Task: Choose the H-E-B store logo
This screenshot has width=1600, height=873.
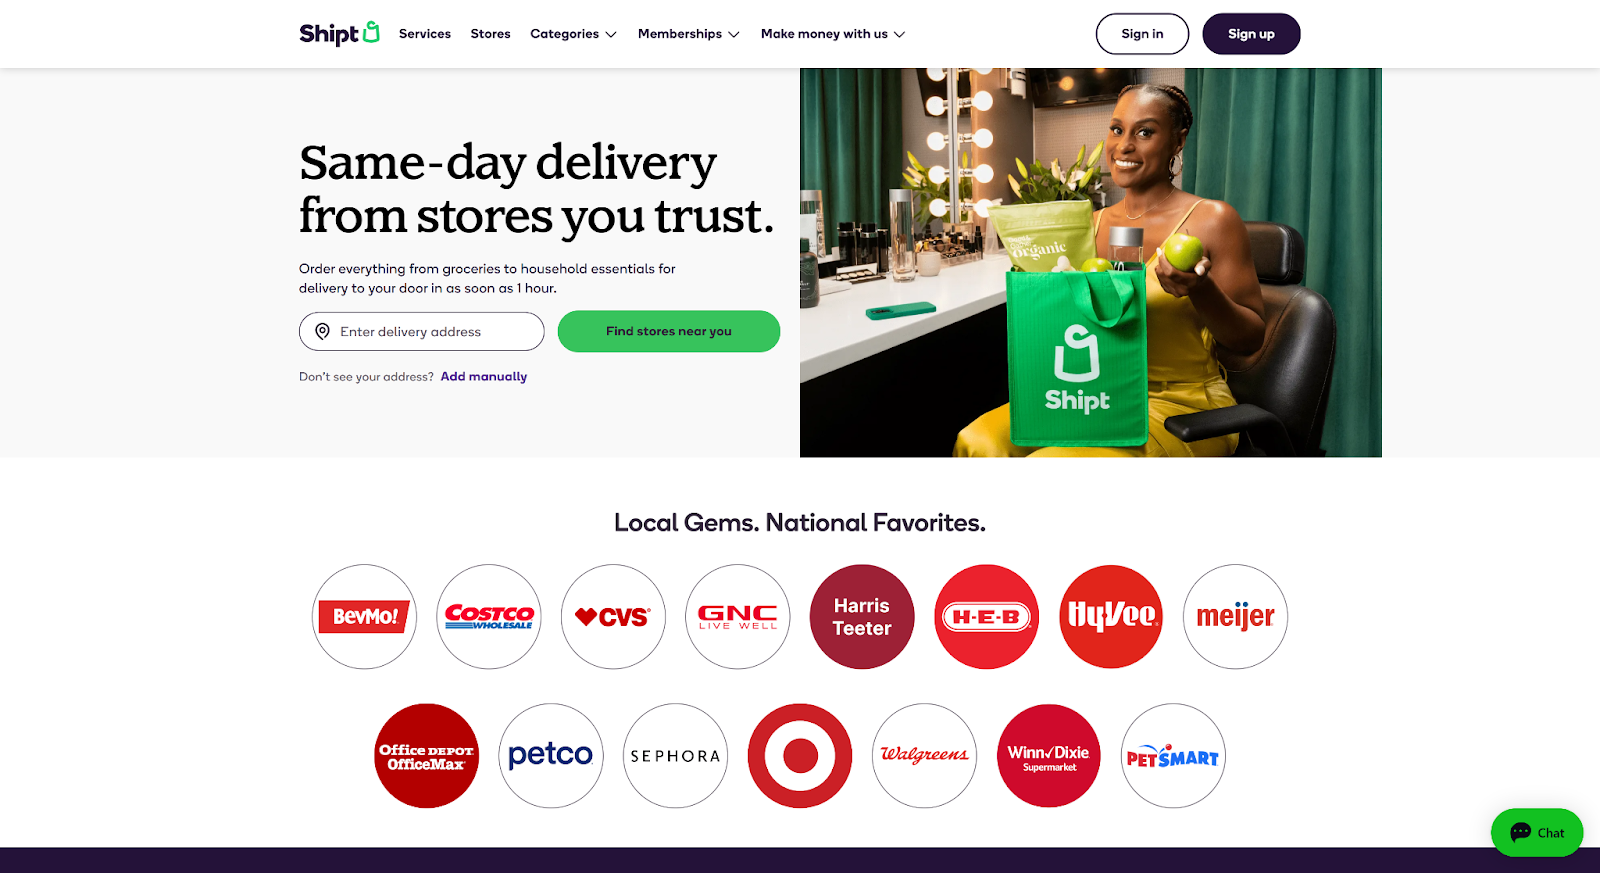Action: 987,617
